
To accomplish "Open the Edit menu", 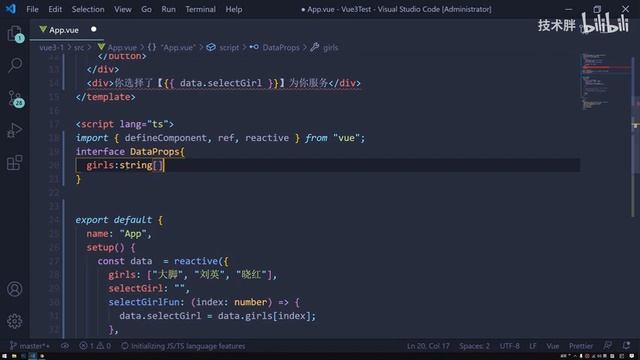I will [55, 9].
